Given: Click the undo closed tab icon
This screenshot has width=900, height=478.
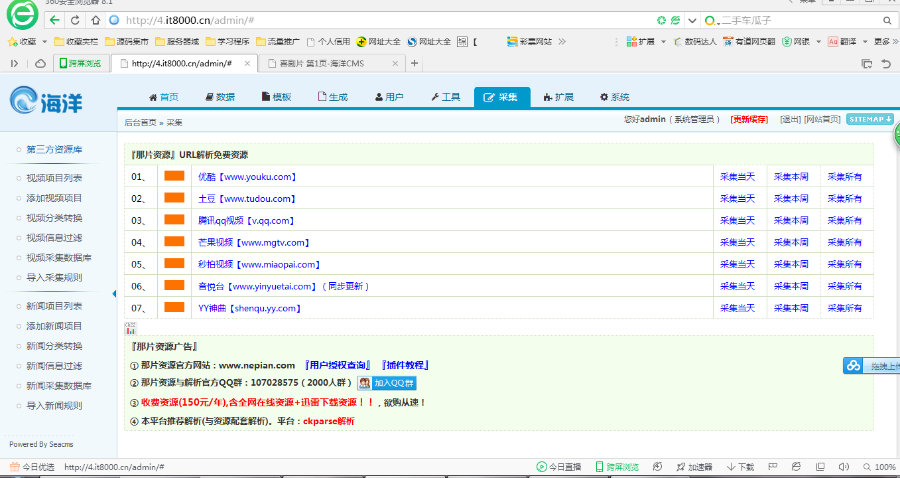Looking at the screenshot, I should tap(887, 63).
